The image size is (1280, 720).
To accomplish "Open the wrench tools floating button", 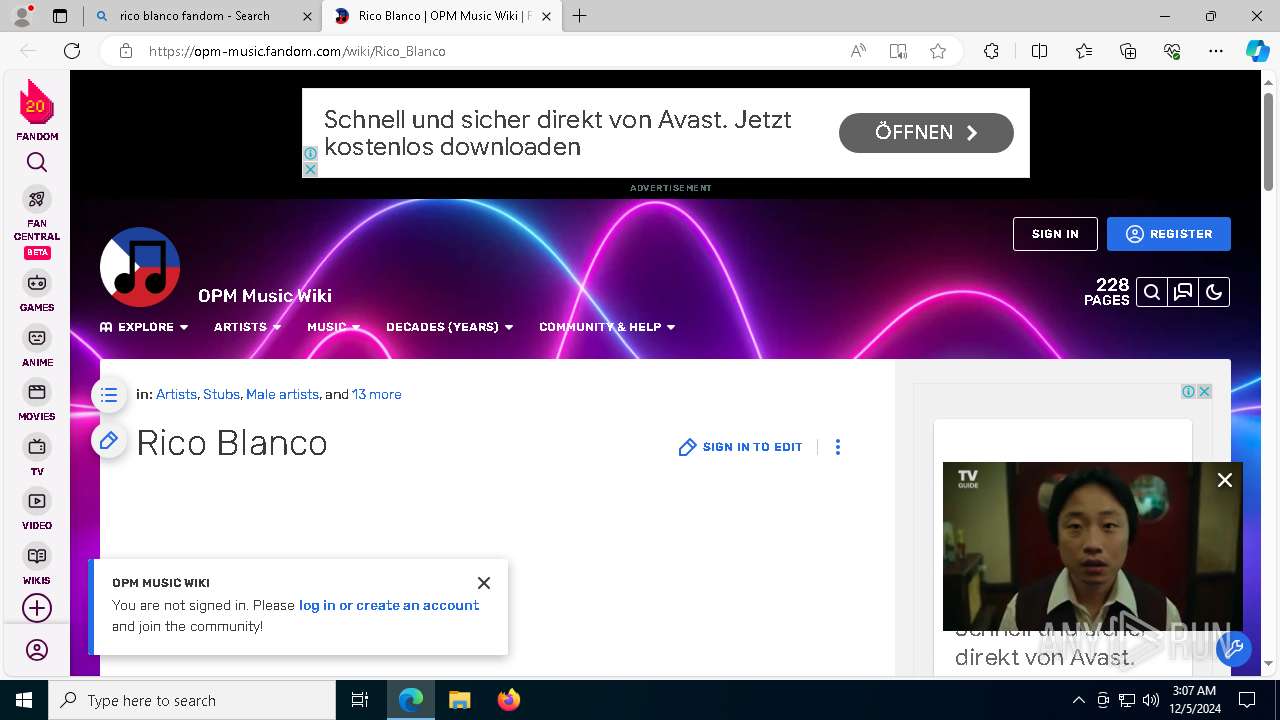I will 1234,648.
